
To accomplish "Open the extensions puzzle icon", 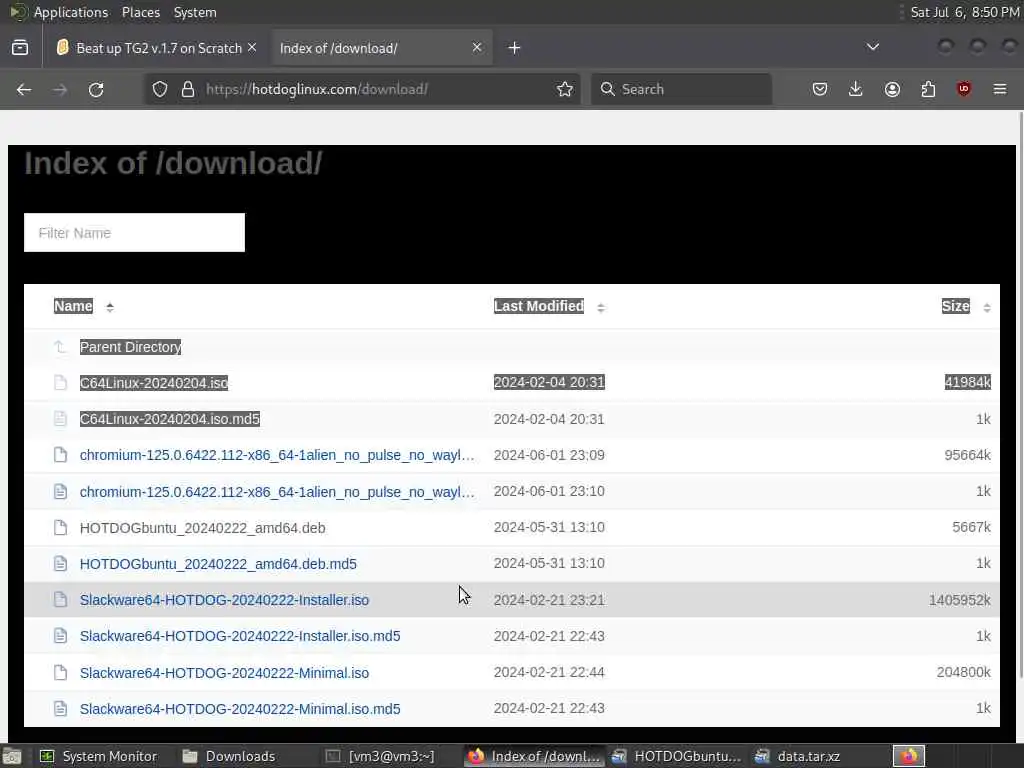I will click(x=928, y=89).
